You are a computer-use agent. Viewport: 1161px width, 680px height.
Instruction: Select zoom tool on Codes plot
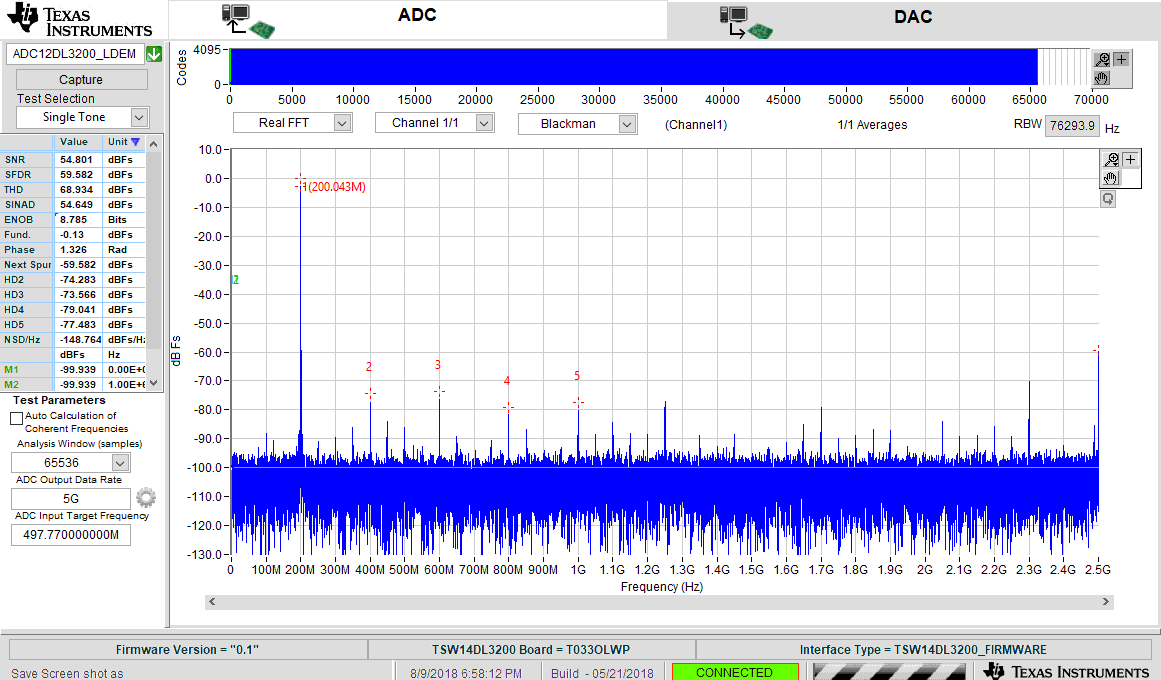pos(1102,59)
